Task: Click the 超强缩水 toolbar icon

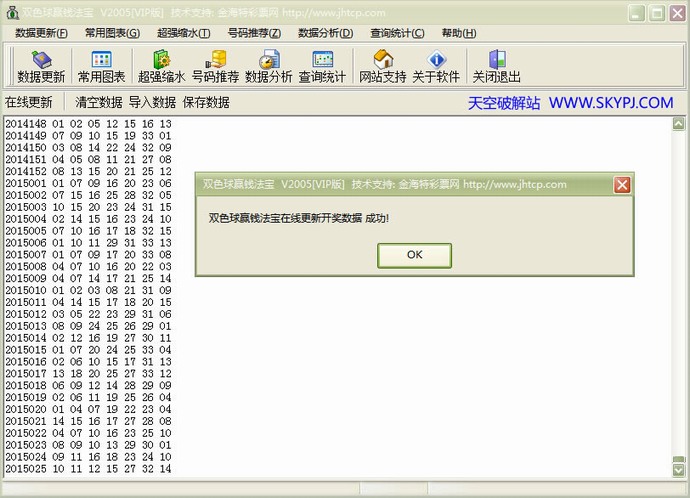Action: click(161, 67)
